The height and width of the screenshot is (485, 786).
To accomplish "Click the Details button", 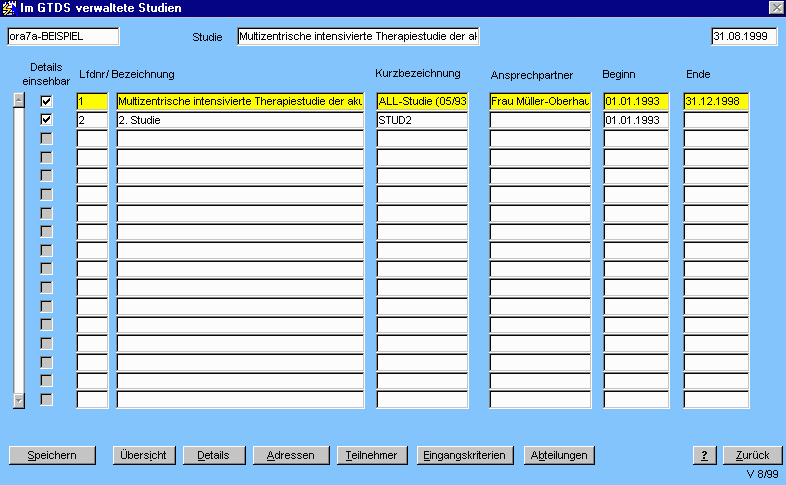I will (x=213, y=455).
